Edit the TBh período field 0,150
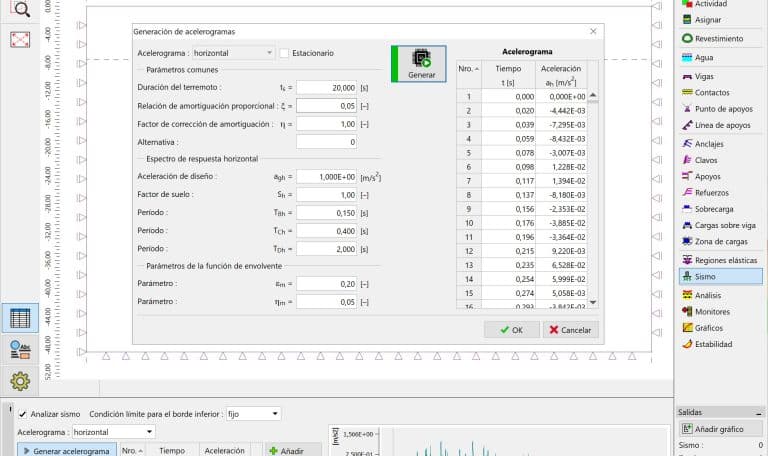The image size is (768, 456). [x=327, y=213]
